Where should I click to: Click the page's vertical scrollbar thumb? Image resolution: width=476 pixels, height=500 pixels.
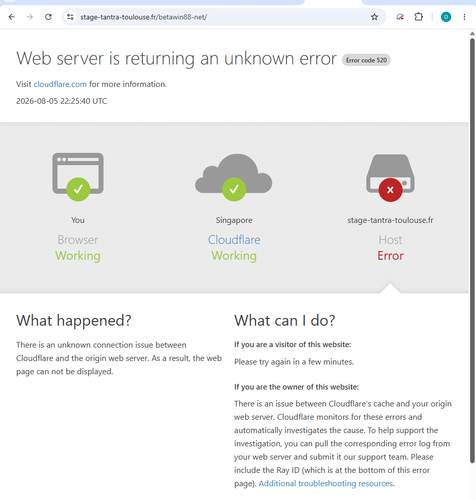pos(472,250)
